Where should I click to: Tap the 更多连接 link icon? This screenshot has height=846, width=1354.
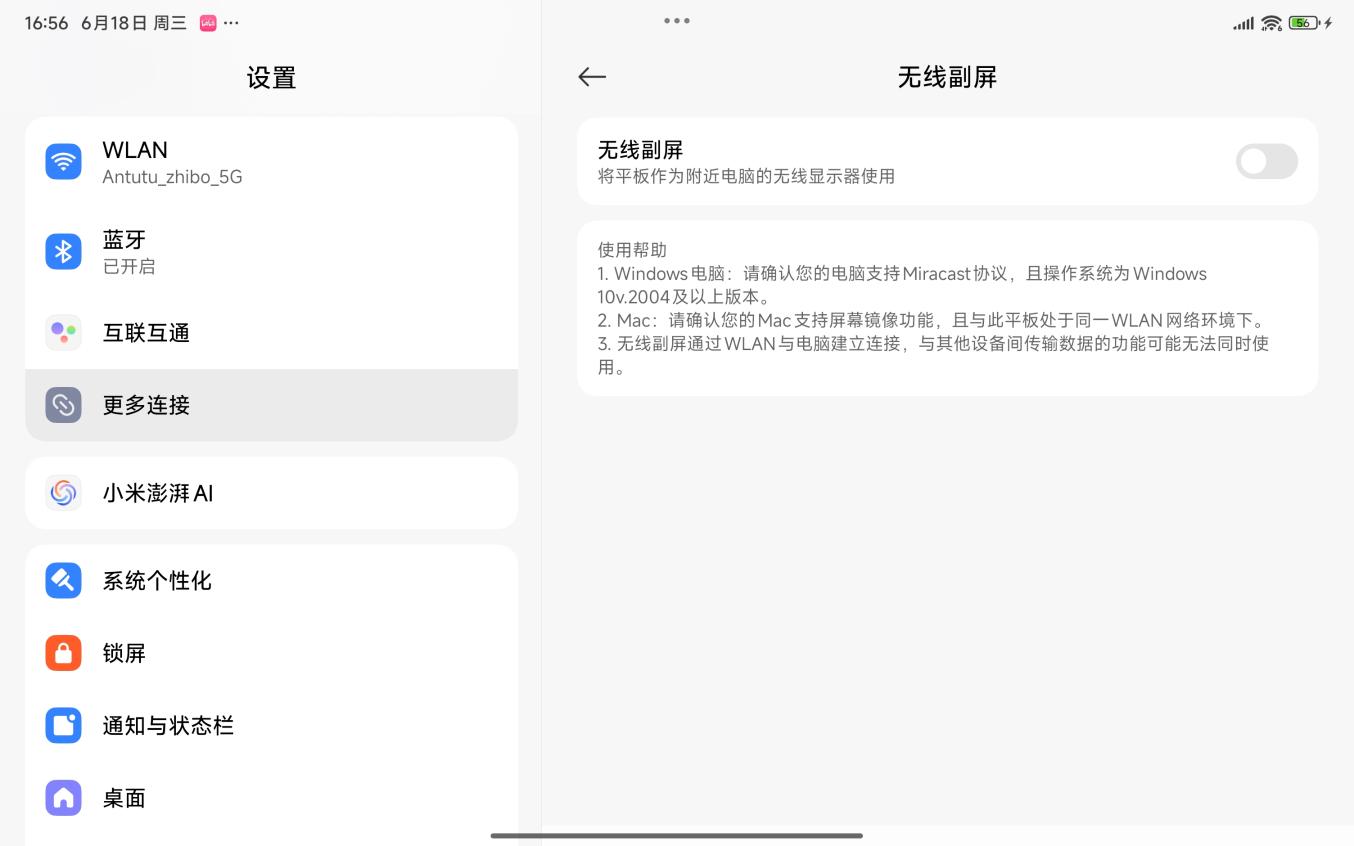point(63,405)
